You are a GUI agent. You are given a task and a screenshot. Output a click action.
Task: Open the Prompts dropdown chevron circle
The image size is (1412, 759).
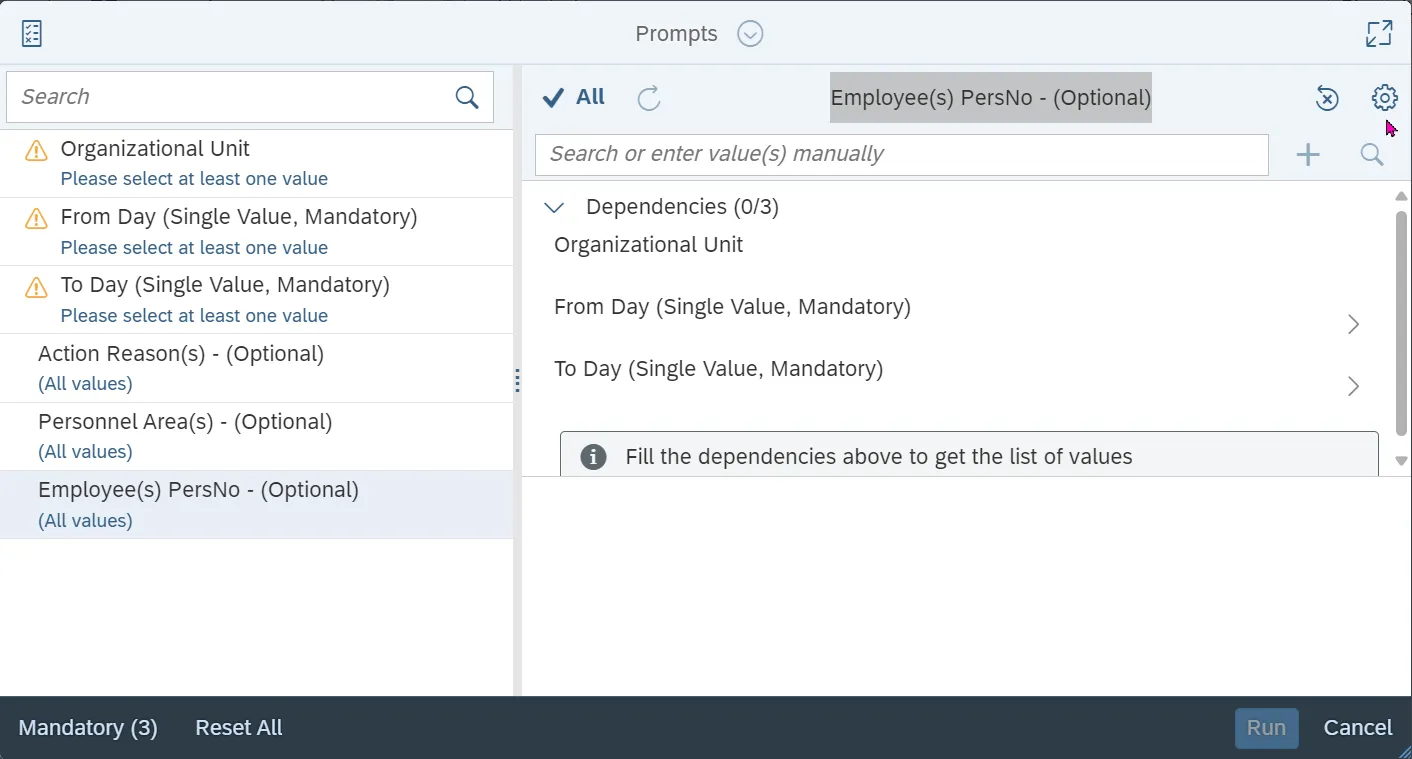750,34
